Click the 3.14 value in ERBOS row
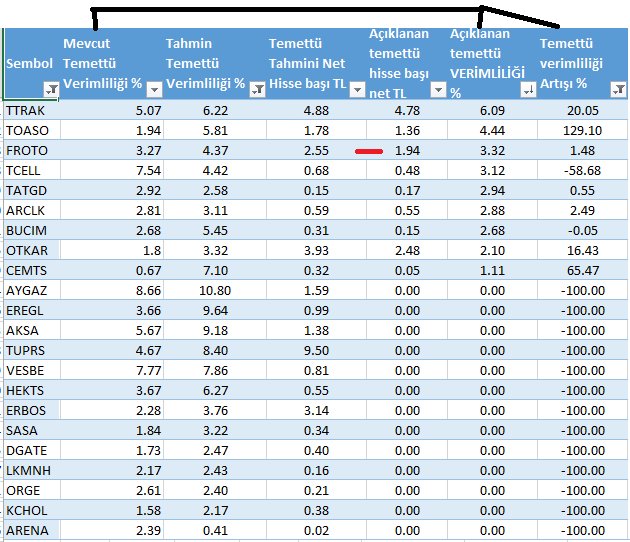The width and height of the screenshot is (630, 542). click(x=316, y=411)
